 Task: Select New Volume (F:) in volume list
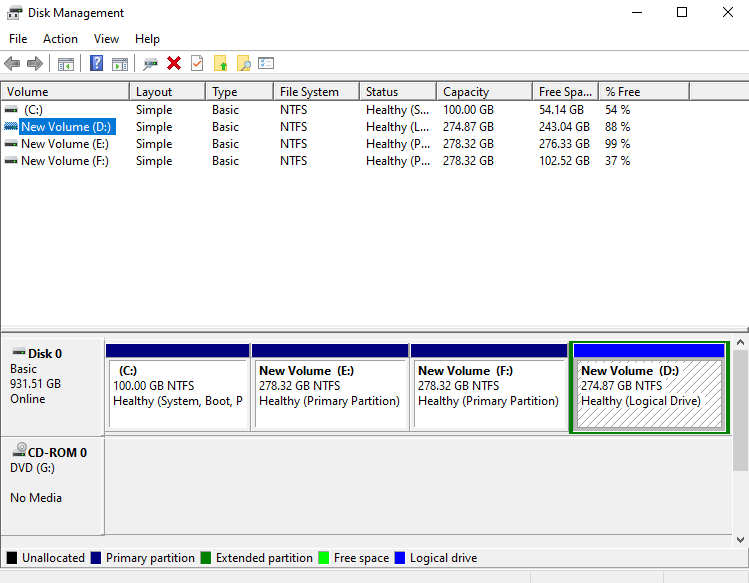tap(65, 161)
